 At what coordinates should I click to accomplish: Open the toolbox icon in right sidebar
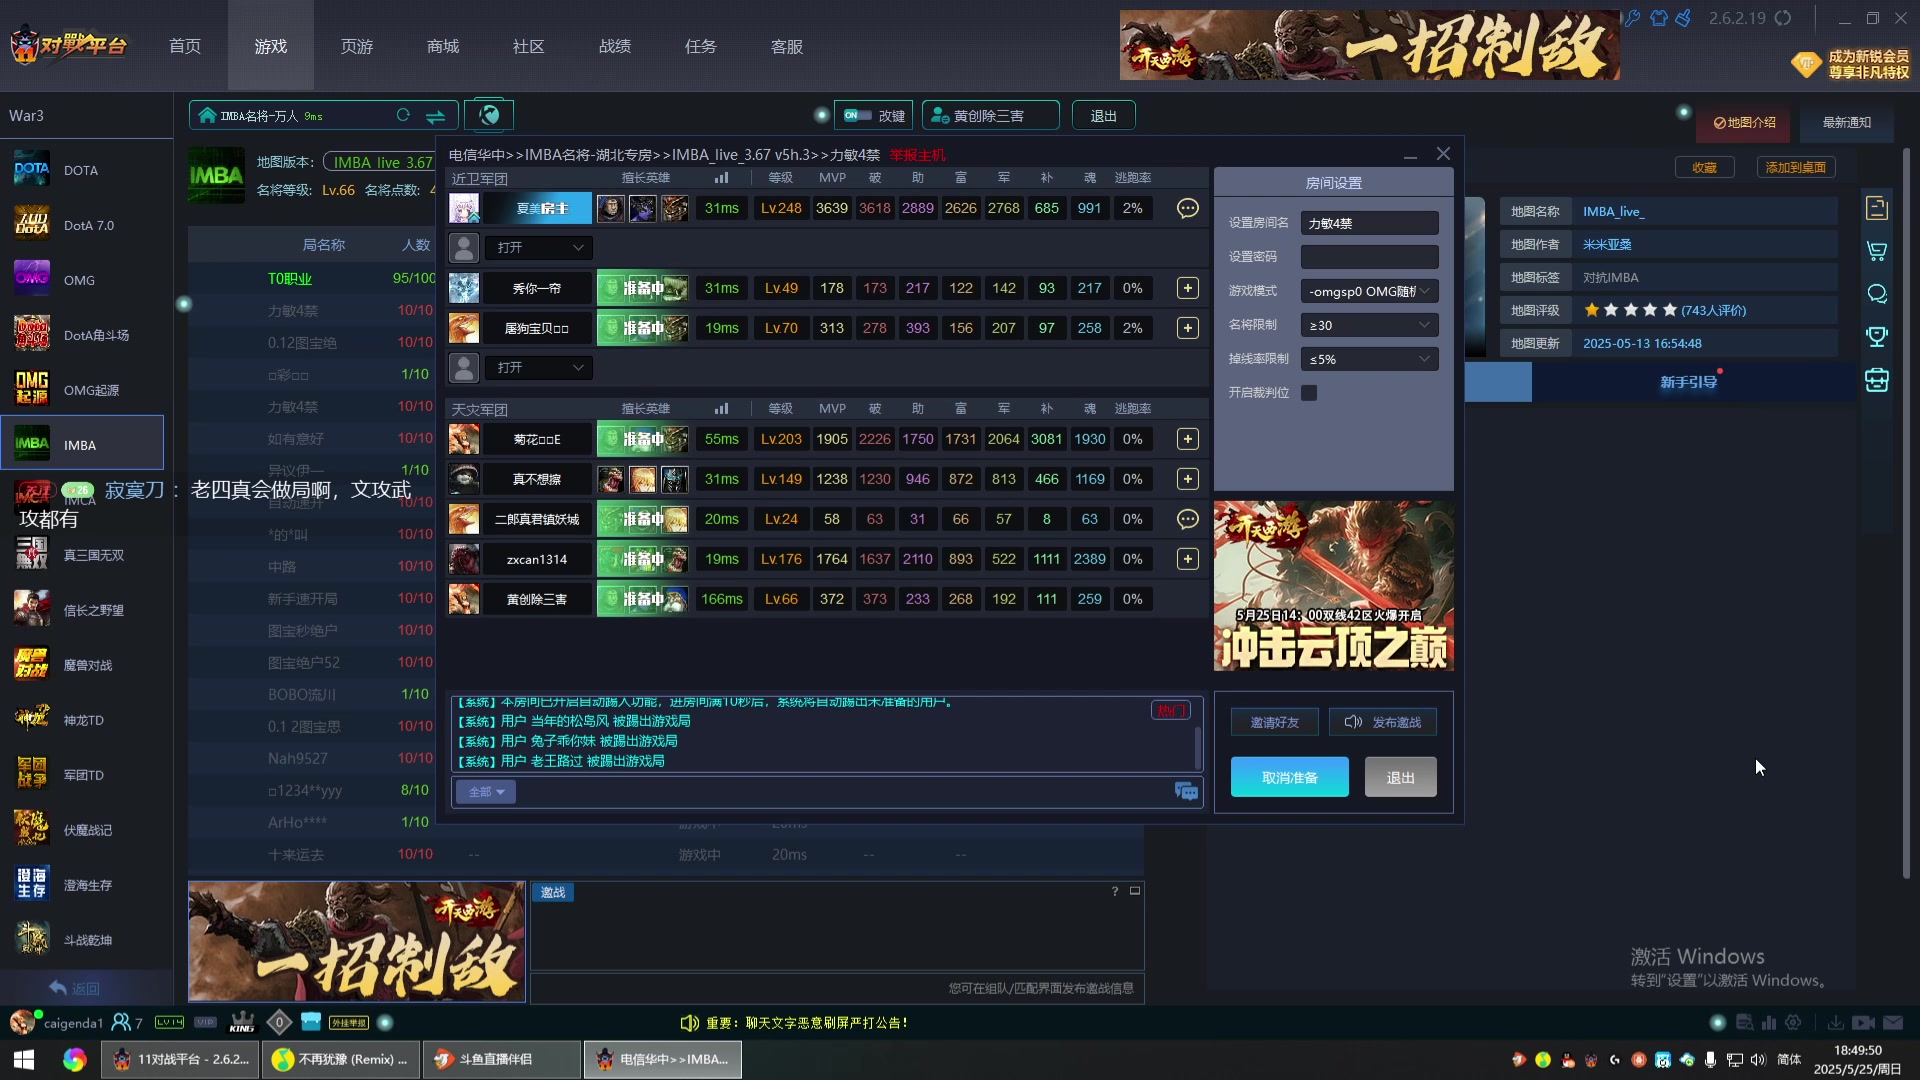[1877, 380]
